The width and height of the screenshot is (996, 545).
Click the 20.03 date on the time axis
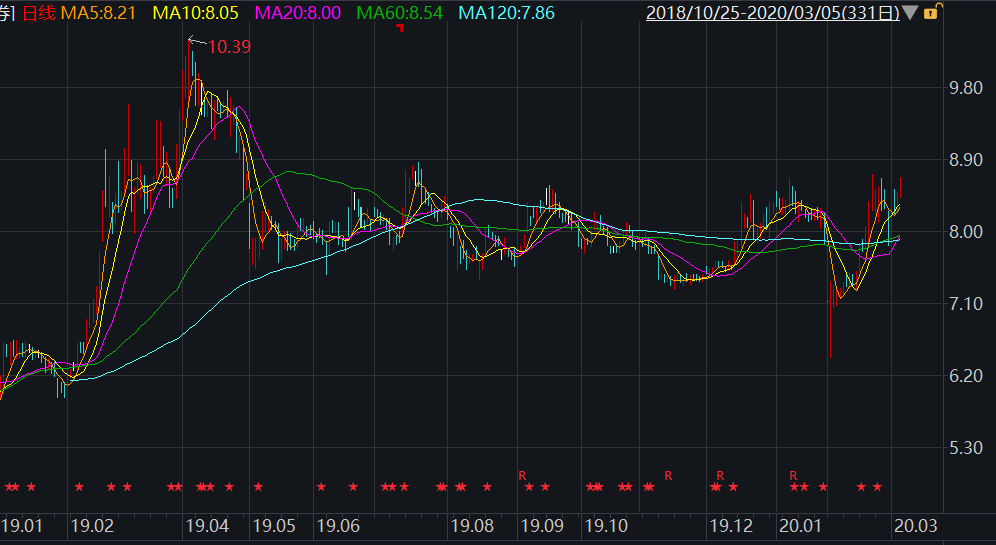click(913, 525)
